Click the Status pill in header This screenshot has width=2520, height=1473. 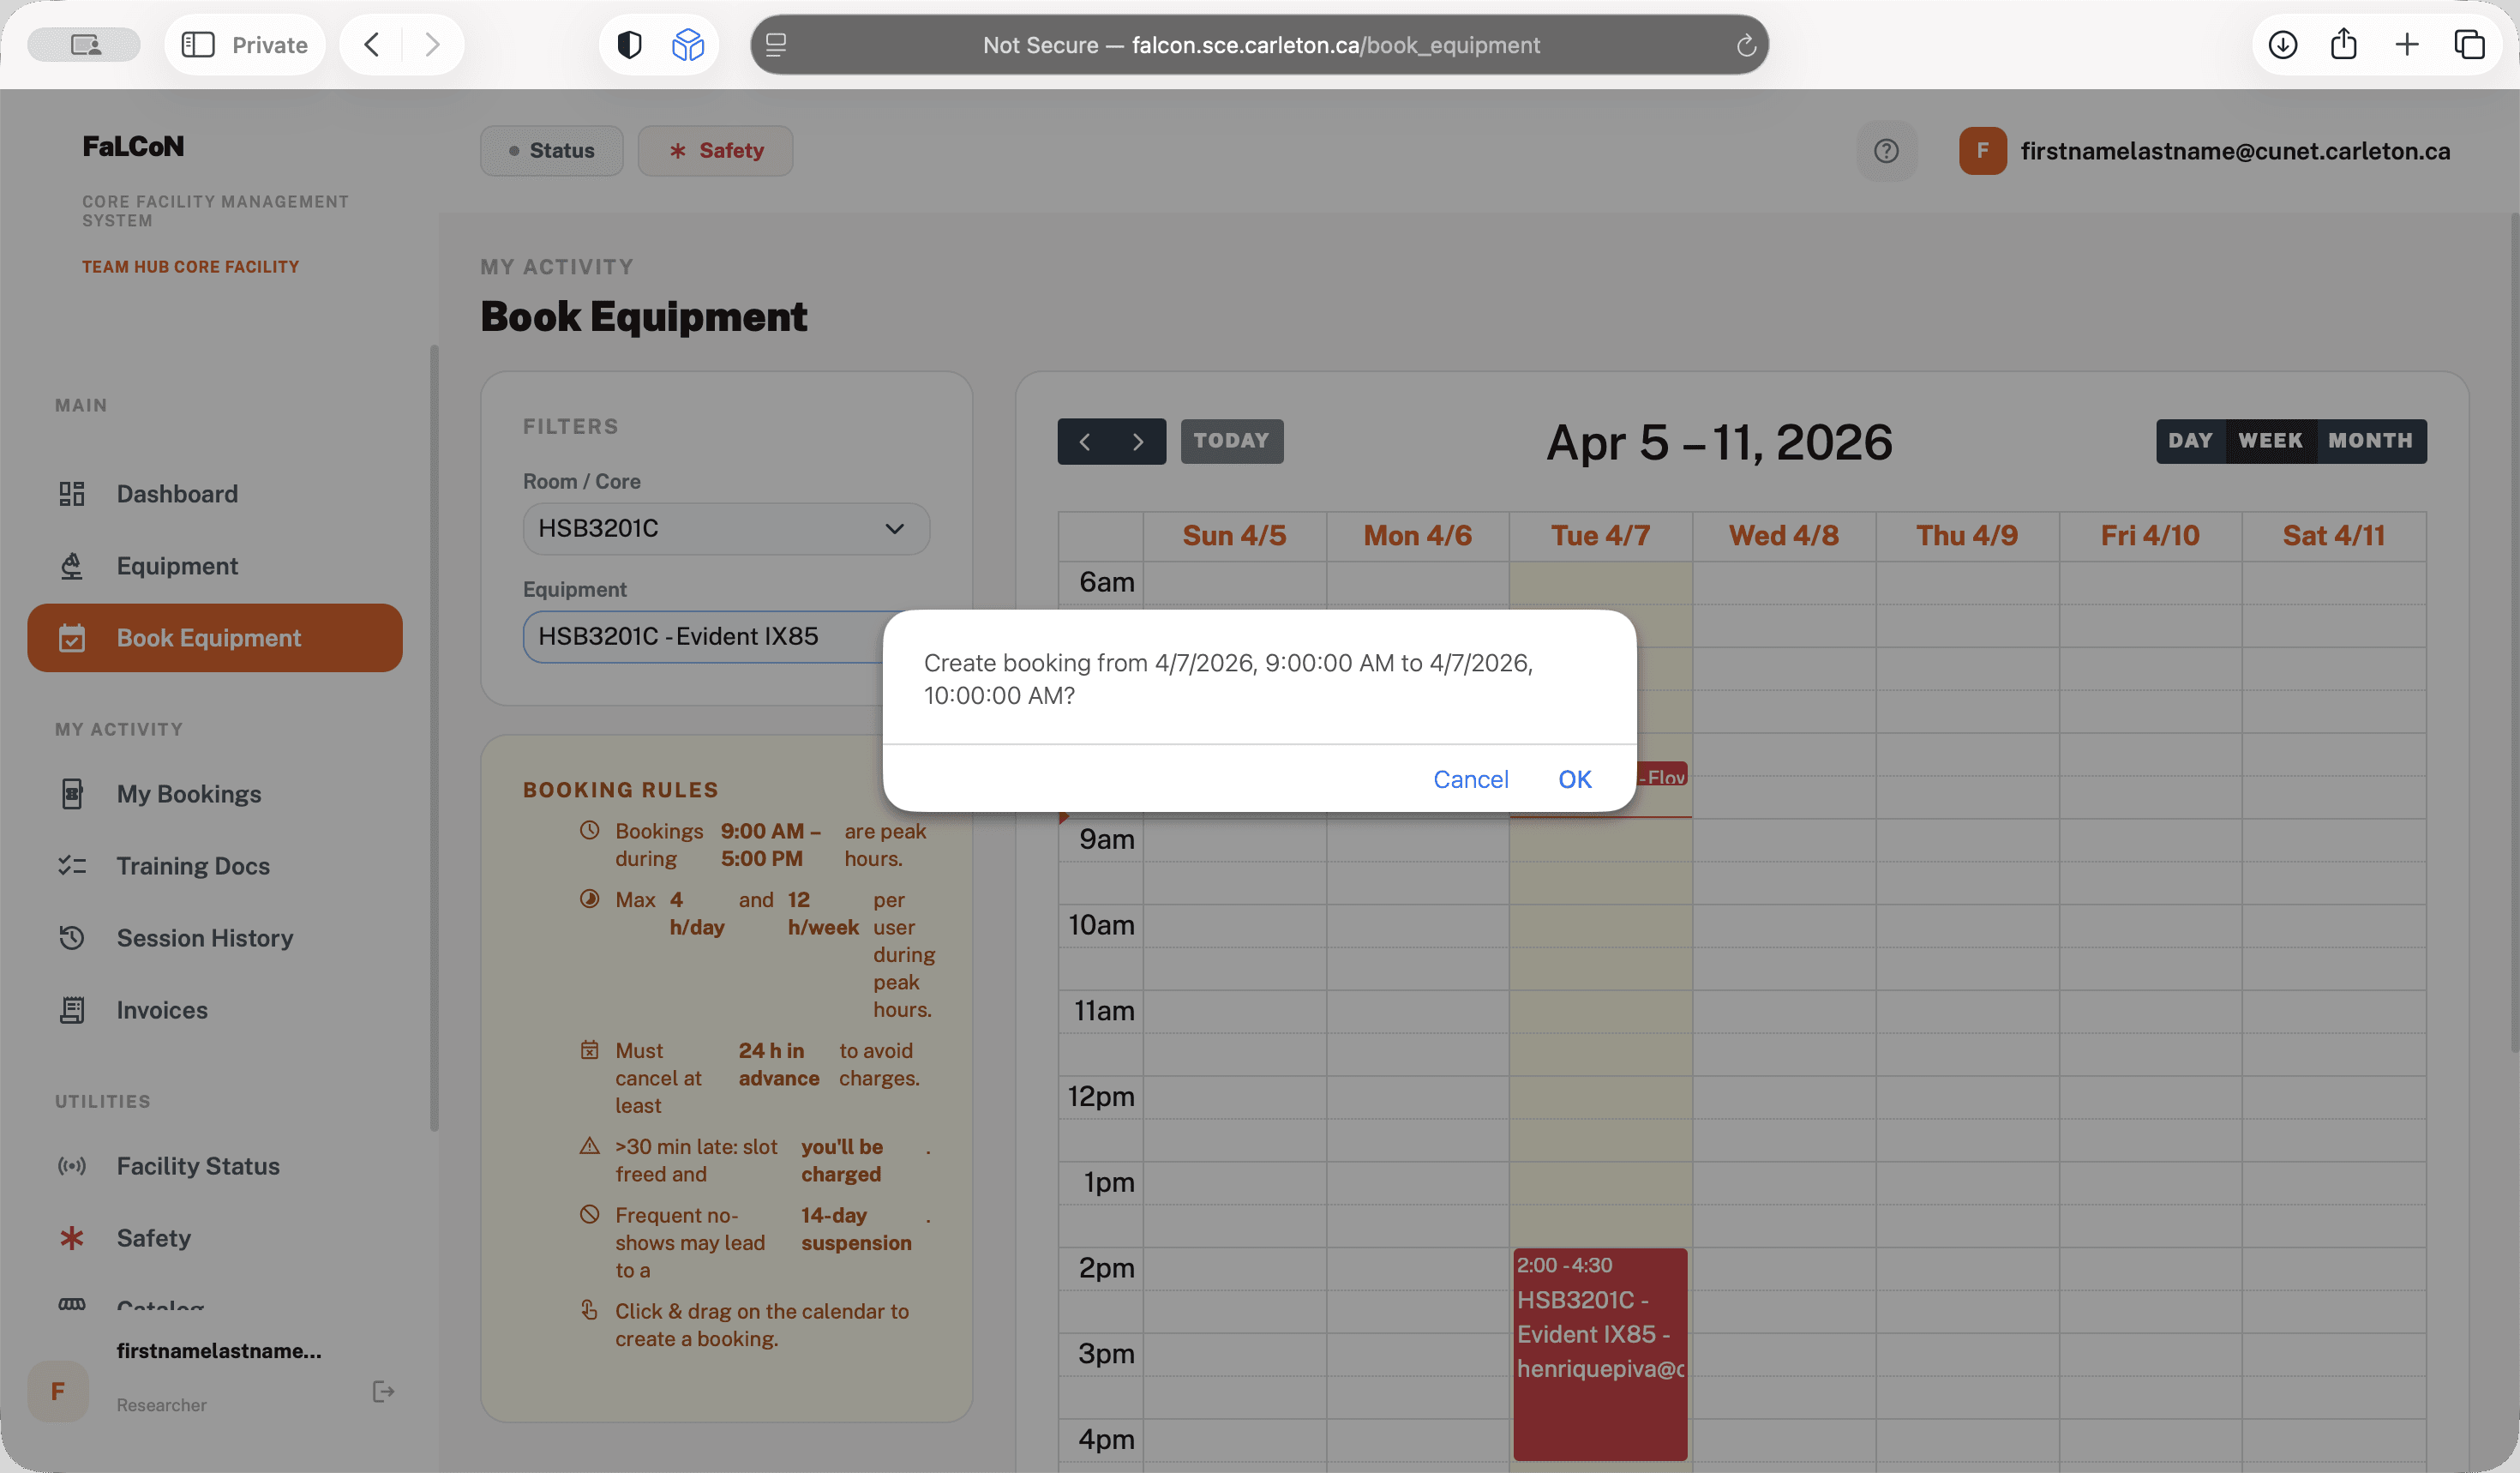[552, 151]
